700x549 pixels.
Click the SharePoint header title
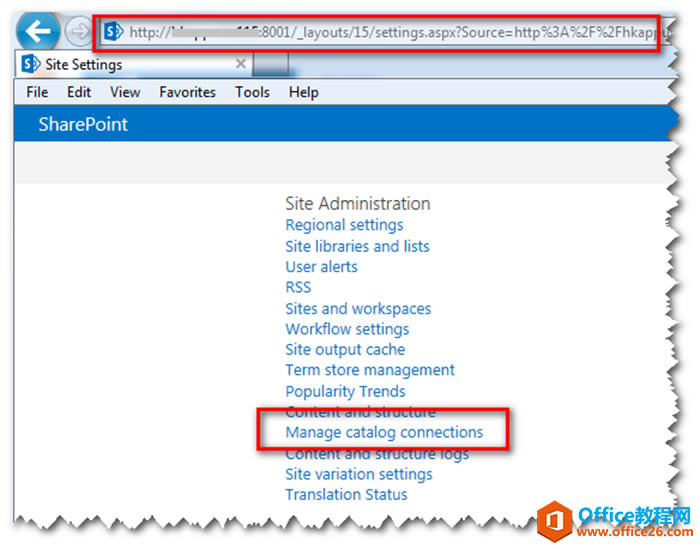pos(83,124)
